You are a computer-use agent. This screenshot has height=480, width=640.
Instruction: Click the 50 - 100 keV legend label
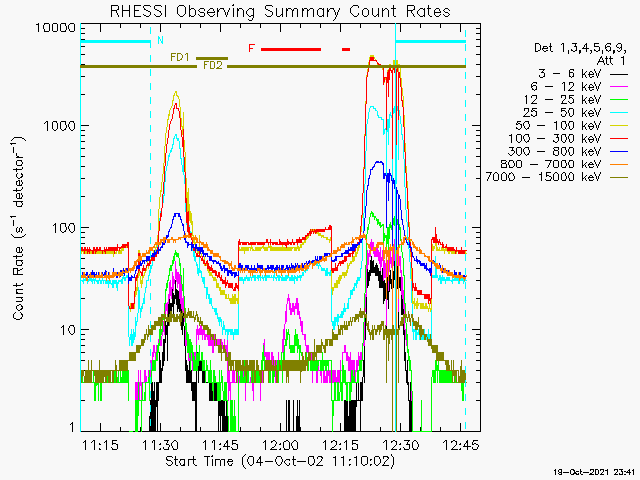[558, 125]
